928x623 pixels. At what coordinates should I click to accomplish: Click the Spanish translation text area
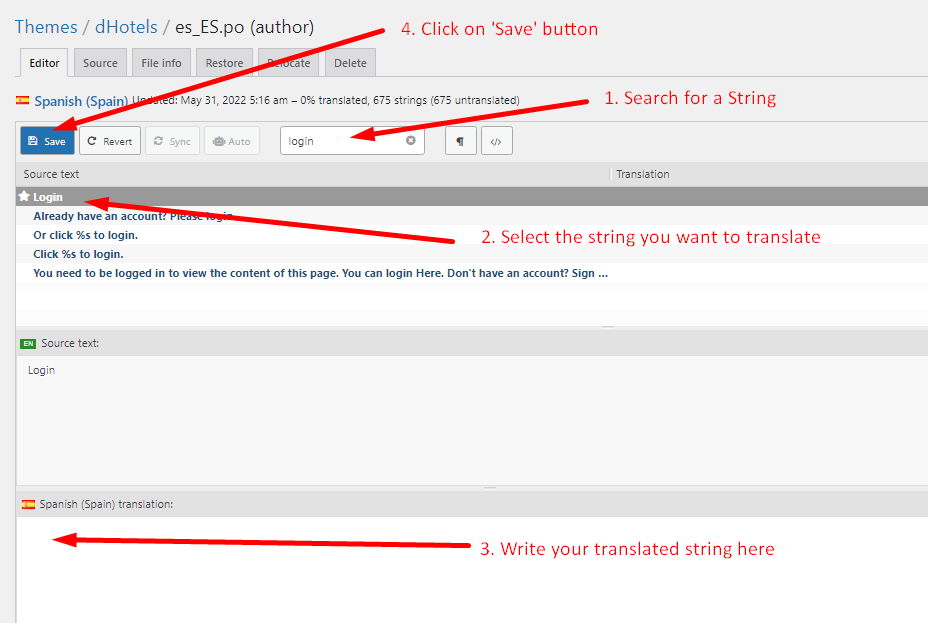coord(470,570)
